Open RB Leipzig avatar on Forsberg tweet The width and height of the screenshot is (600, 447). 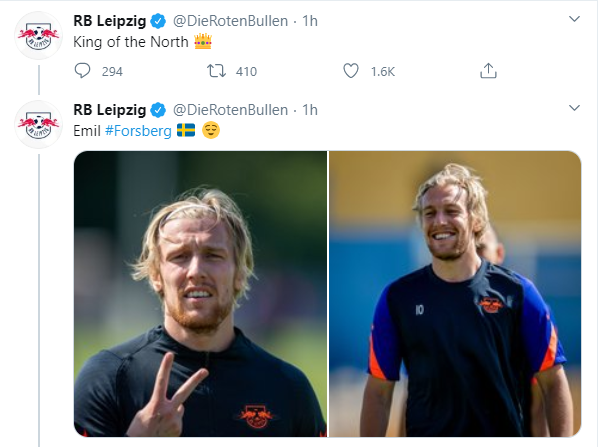39,123
